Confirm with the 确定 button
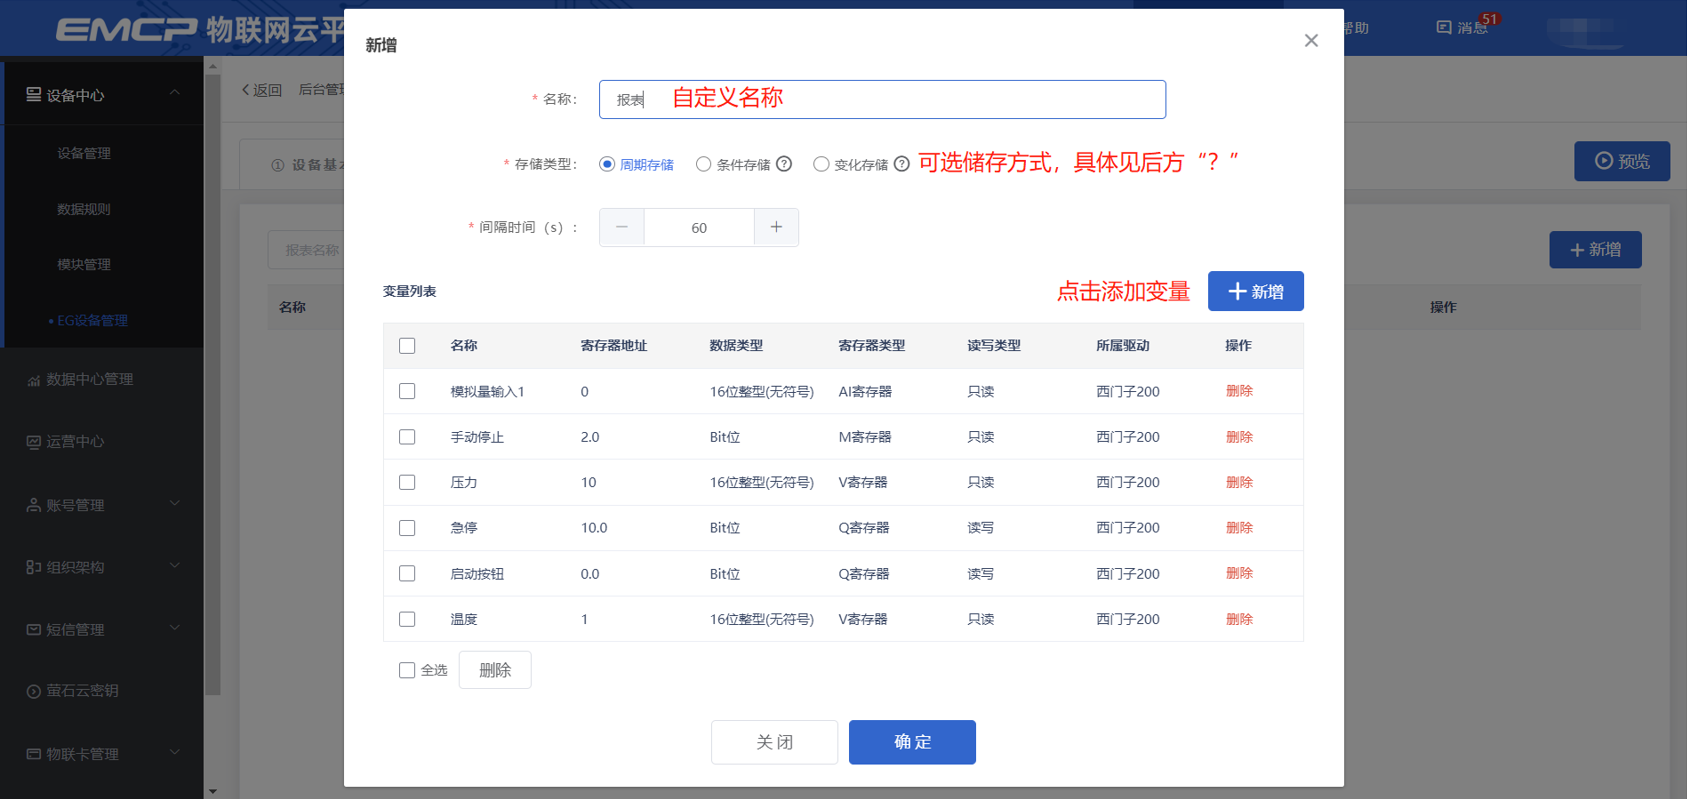Image resolution: width=1687 pixels, height=799 pixels. [912, 742]
